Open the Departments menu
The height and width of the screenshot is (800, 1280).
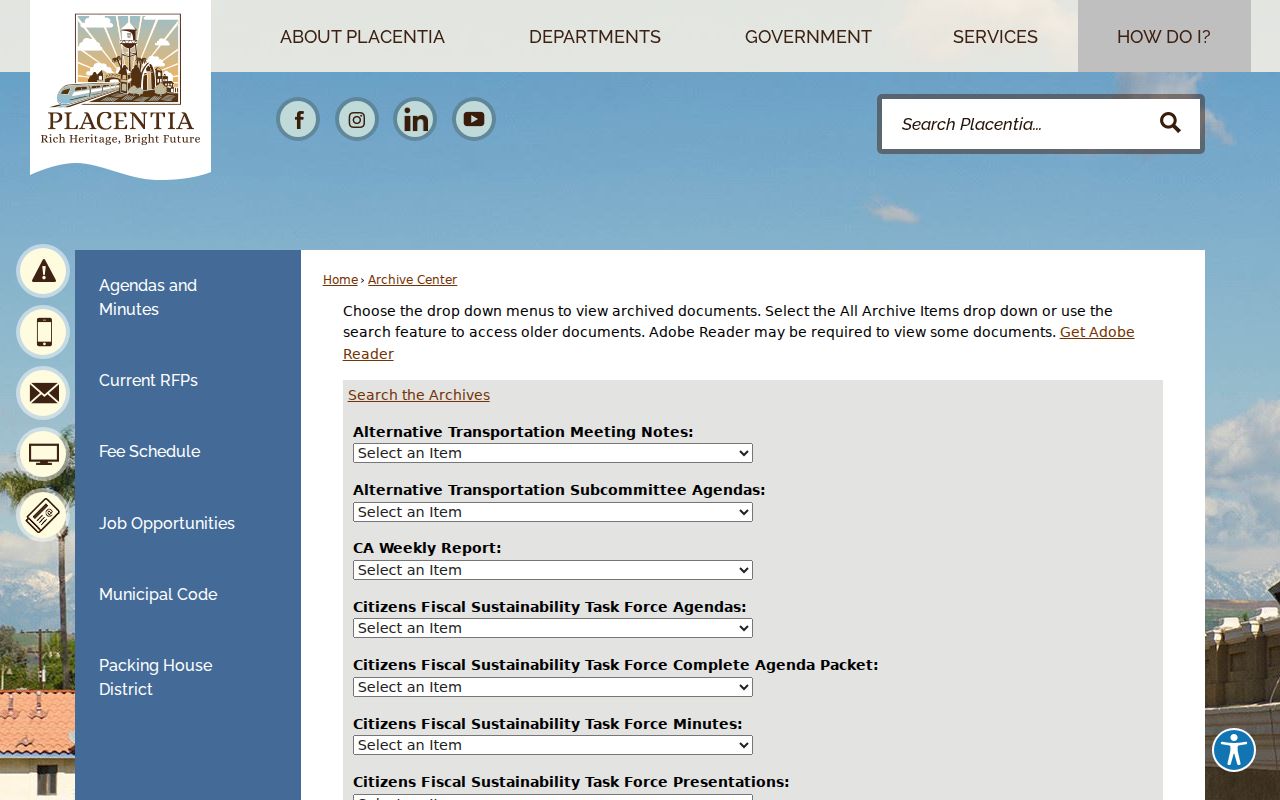point(595,37)
